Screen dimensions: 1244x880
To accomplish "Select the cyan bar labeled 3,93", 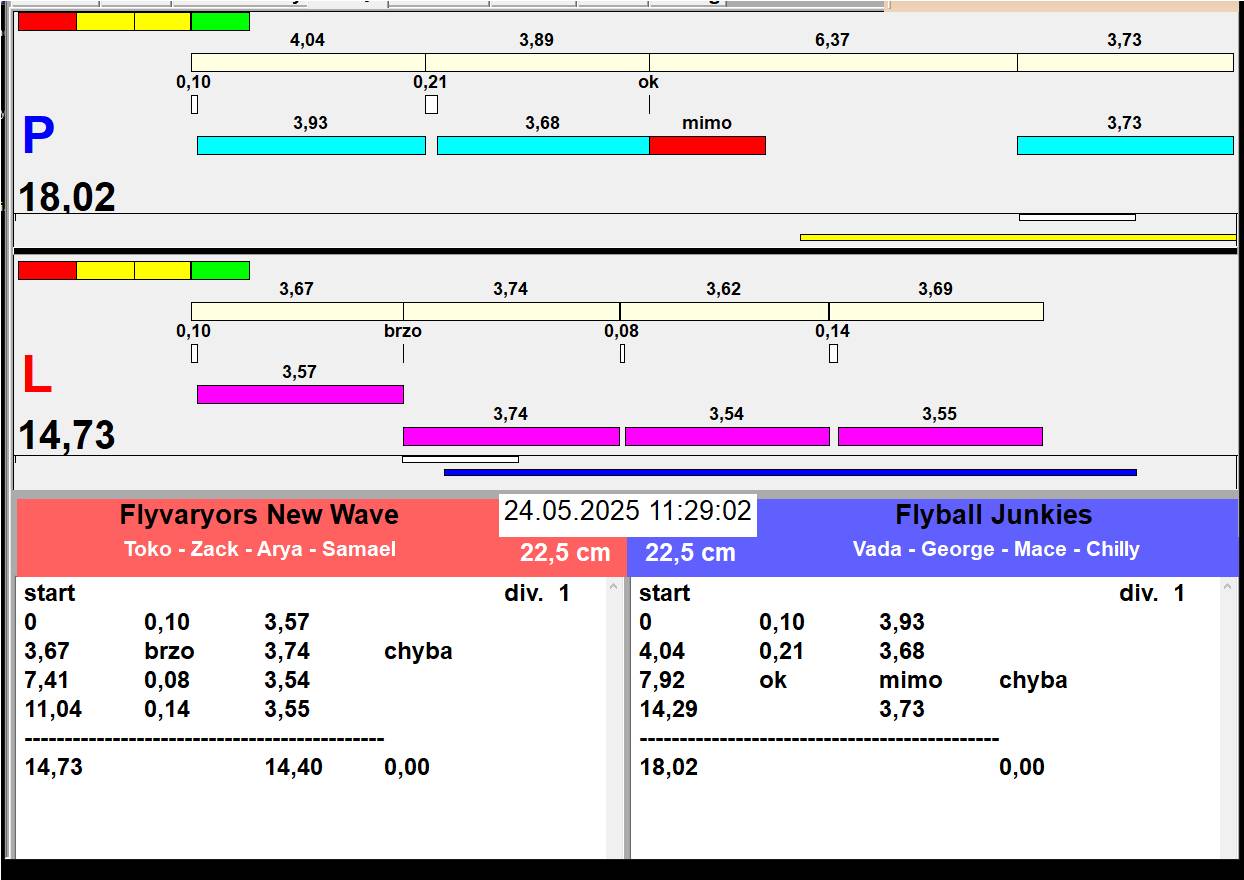I will [311, 145].
